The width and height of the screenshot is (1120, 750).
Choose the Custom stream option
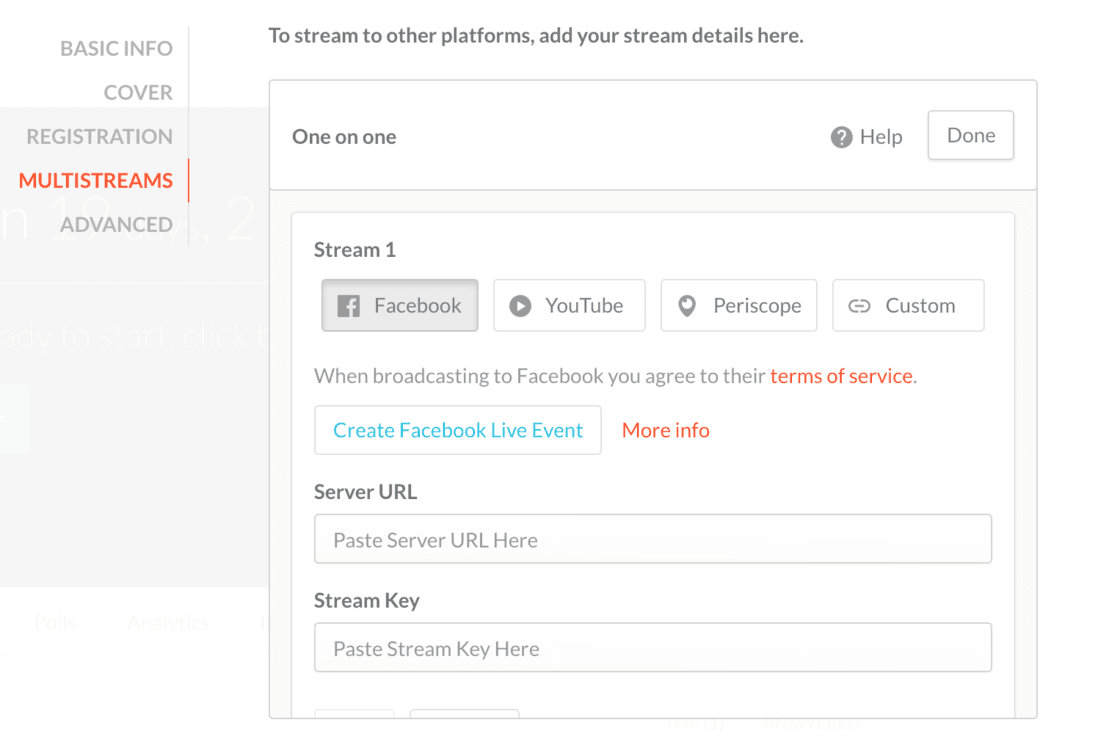click(x=908, y=306)
